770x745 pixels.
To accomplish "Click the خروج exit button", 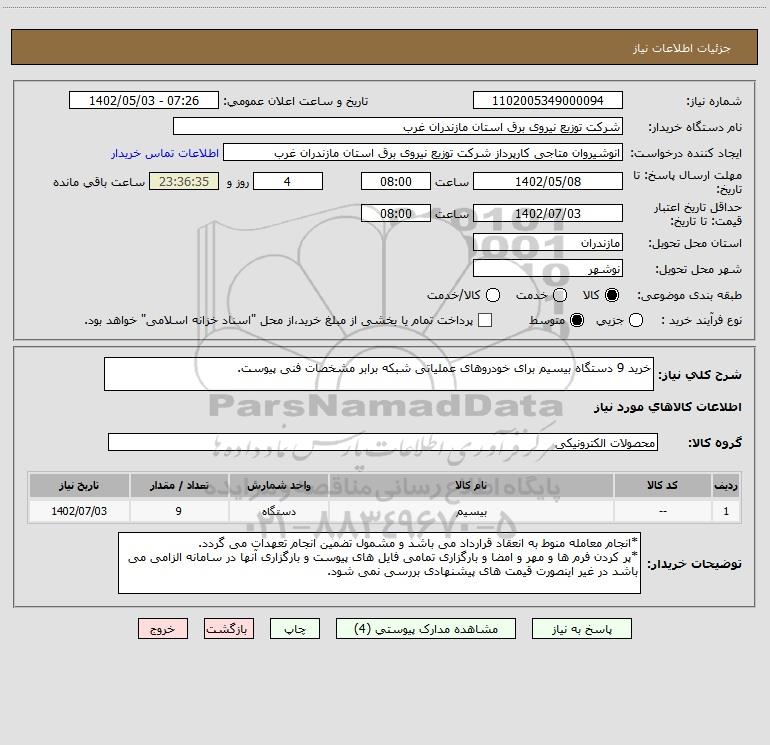I will tap(163, 629).
